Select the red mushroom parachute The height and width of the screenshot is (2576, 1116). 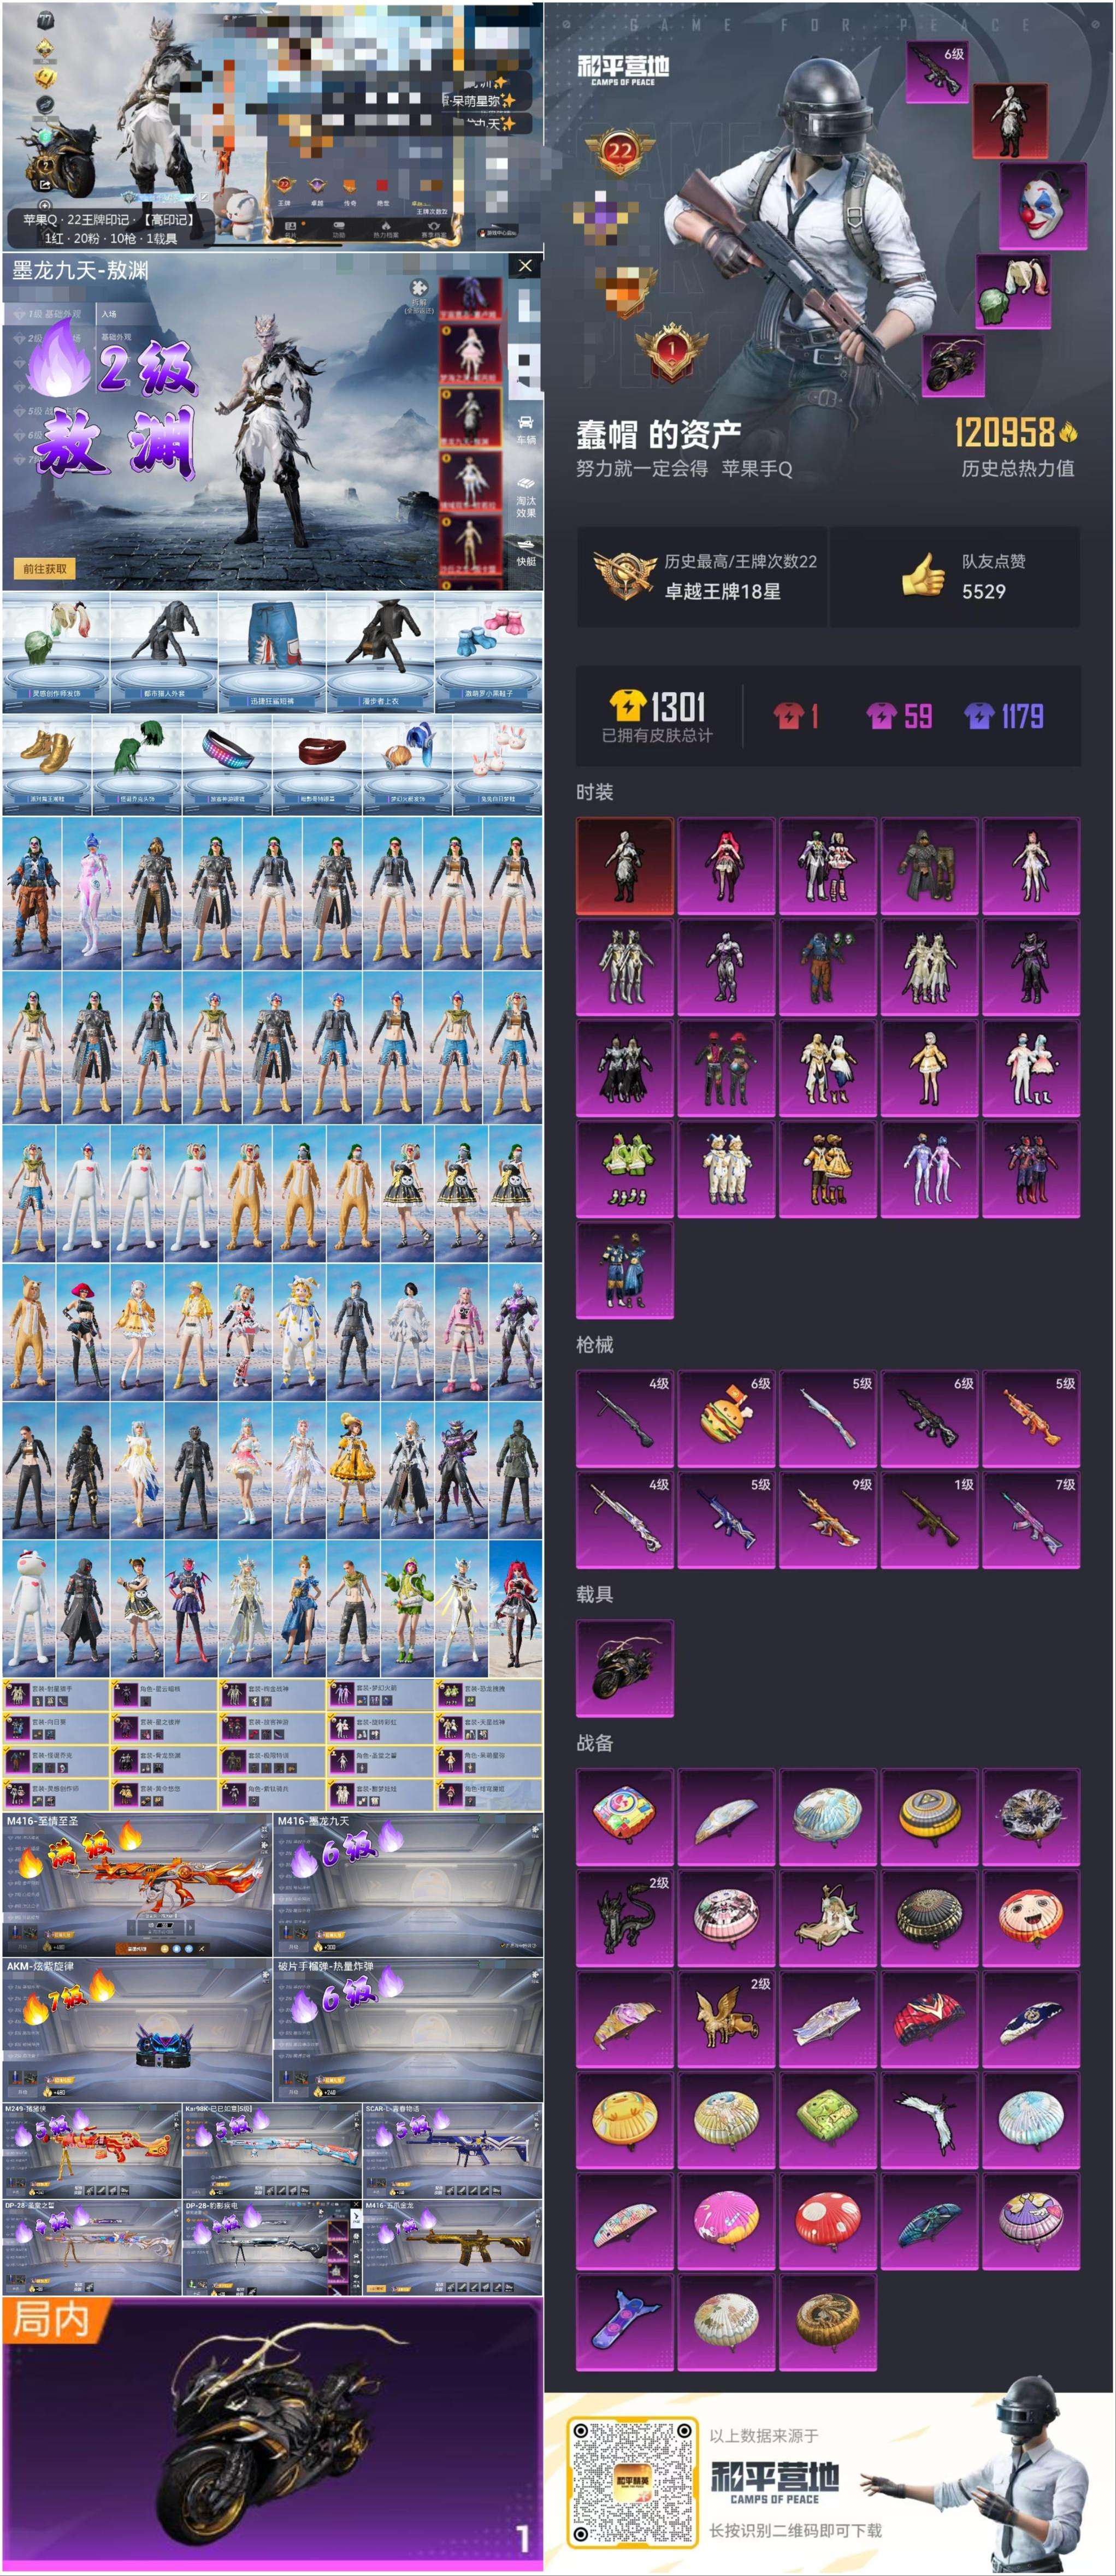click(827, 2220)
